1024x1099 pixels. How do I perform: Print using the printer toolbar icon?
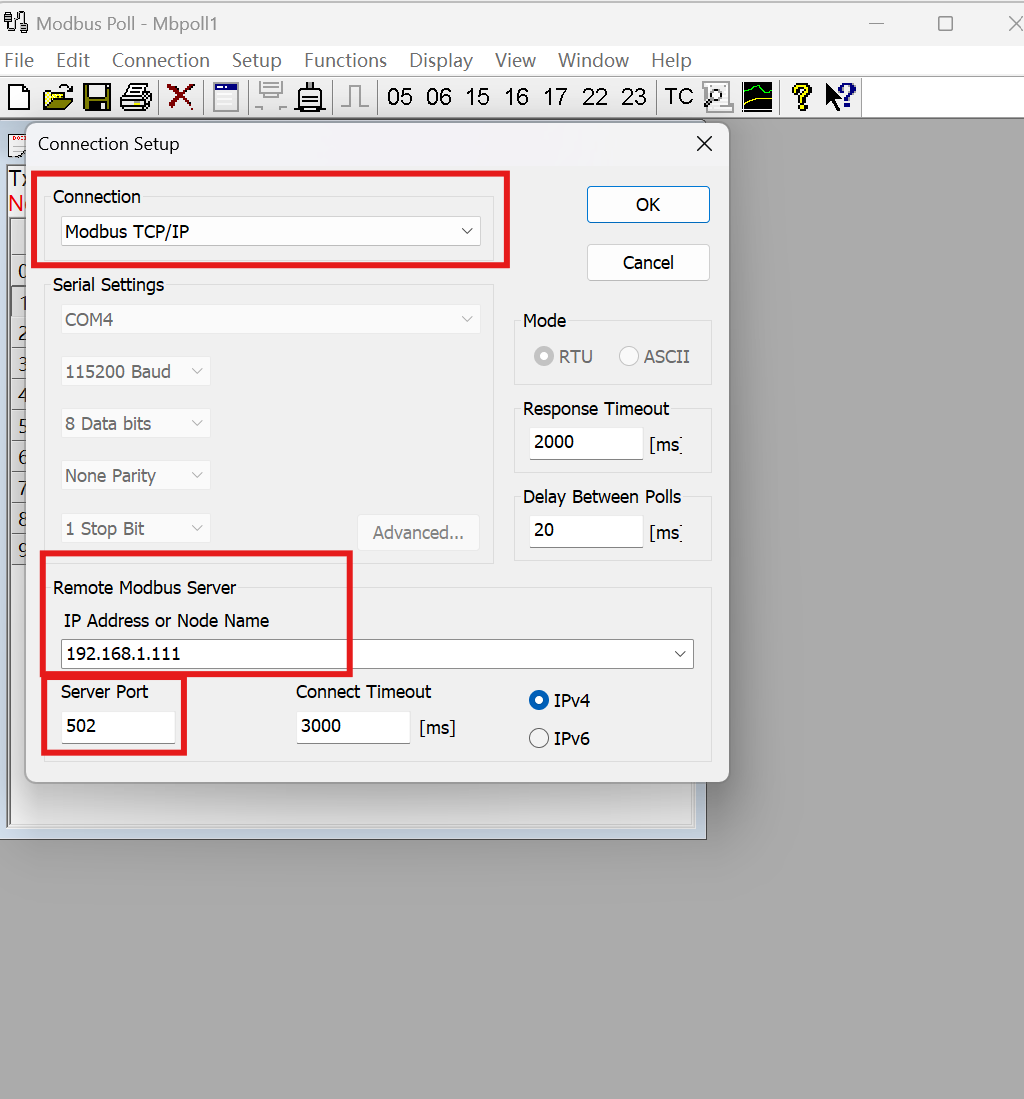[136, 97]
